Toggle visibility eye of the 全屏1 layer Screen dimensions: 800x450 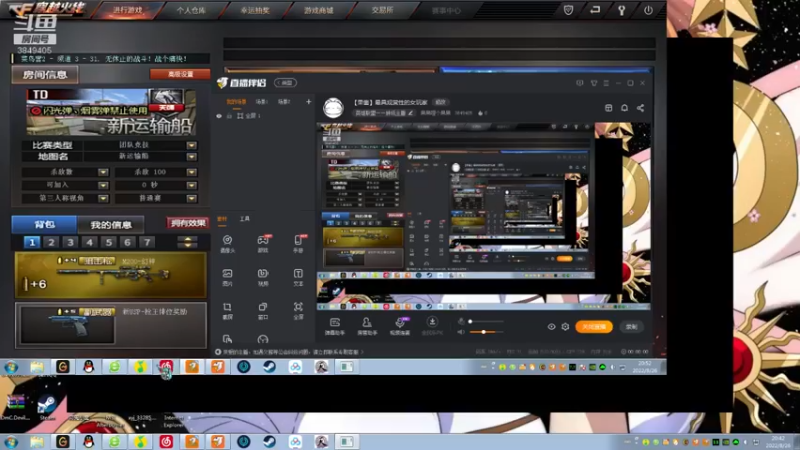pyautogui.click(x=219, y=116)
